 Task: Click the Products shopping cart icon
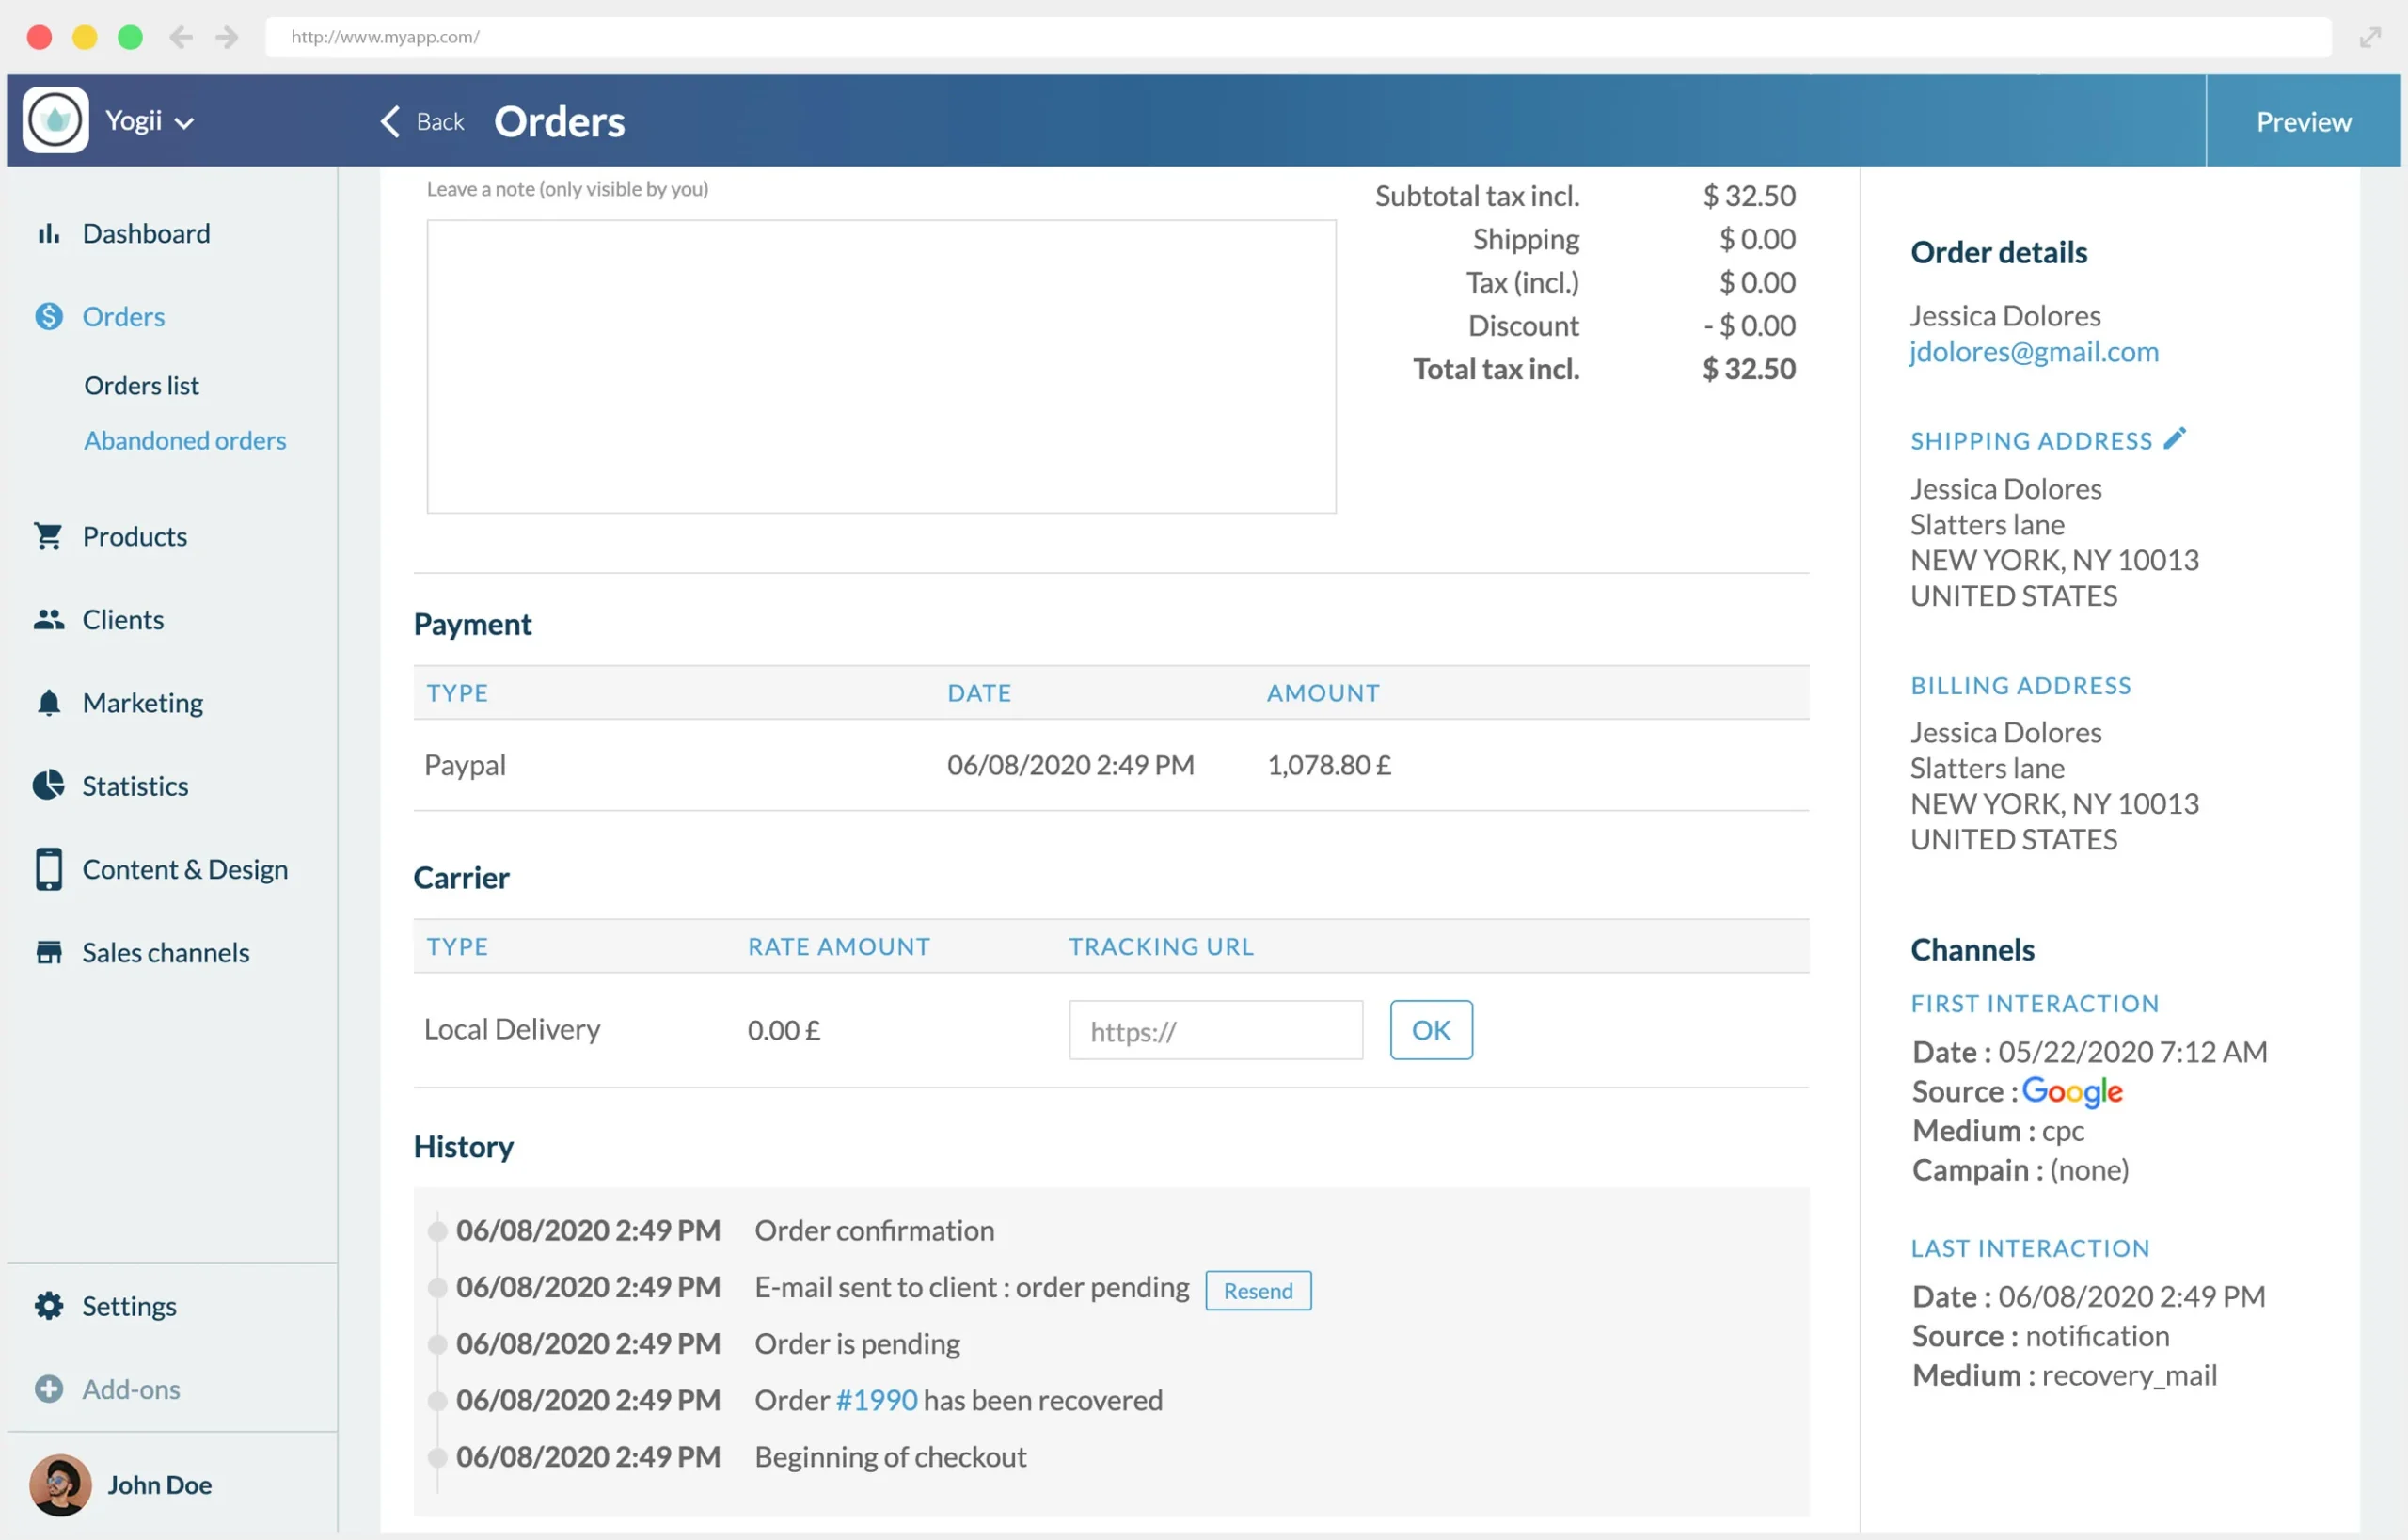click(48, 537)
